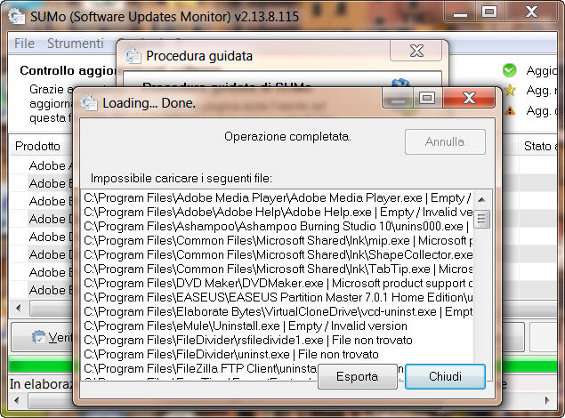
Task: Click the Annulla button
Action: pos(445,142)
